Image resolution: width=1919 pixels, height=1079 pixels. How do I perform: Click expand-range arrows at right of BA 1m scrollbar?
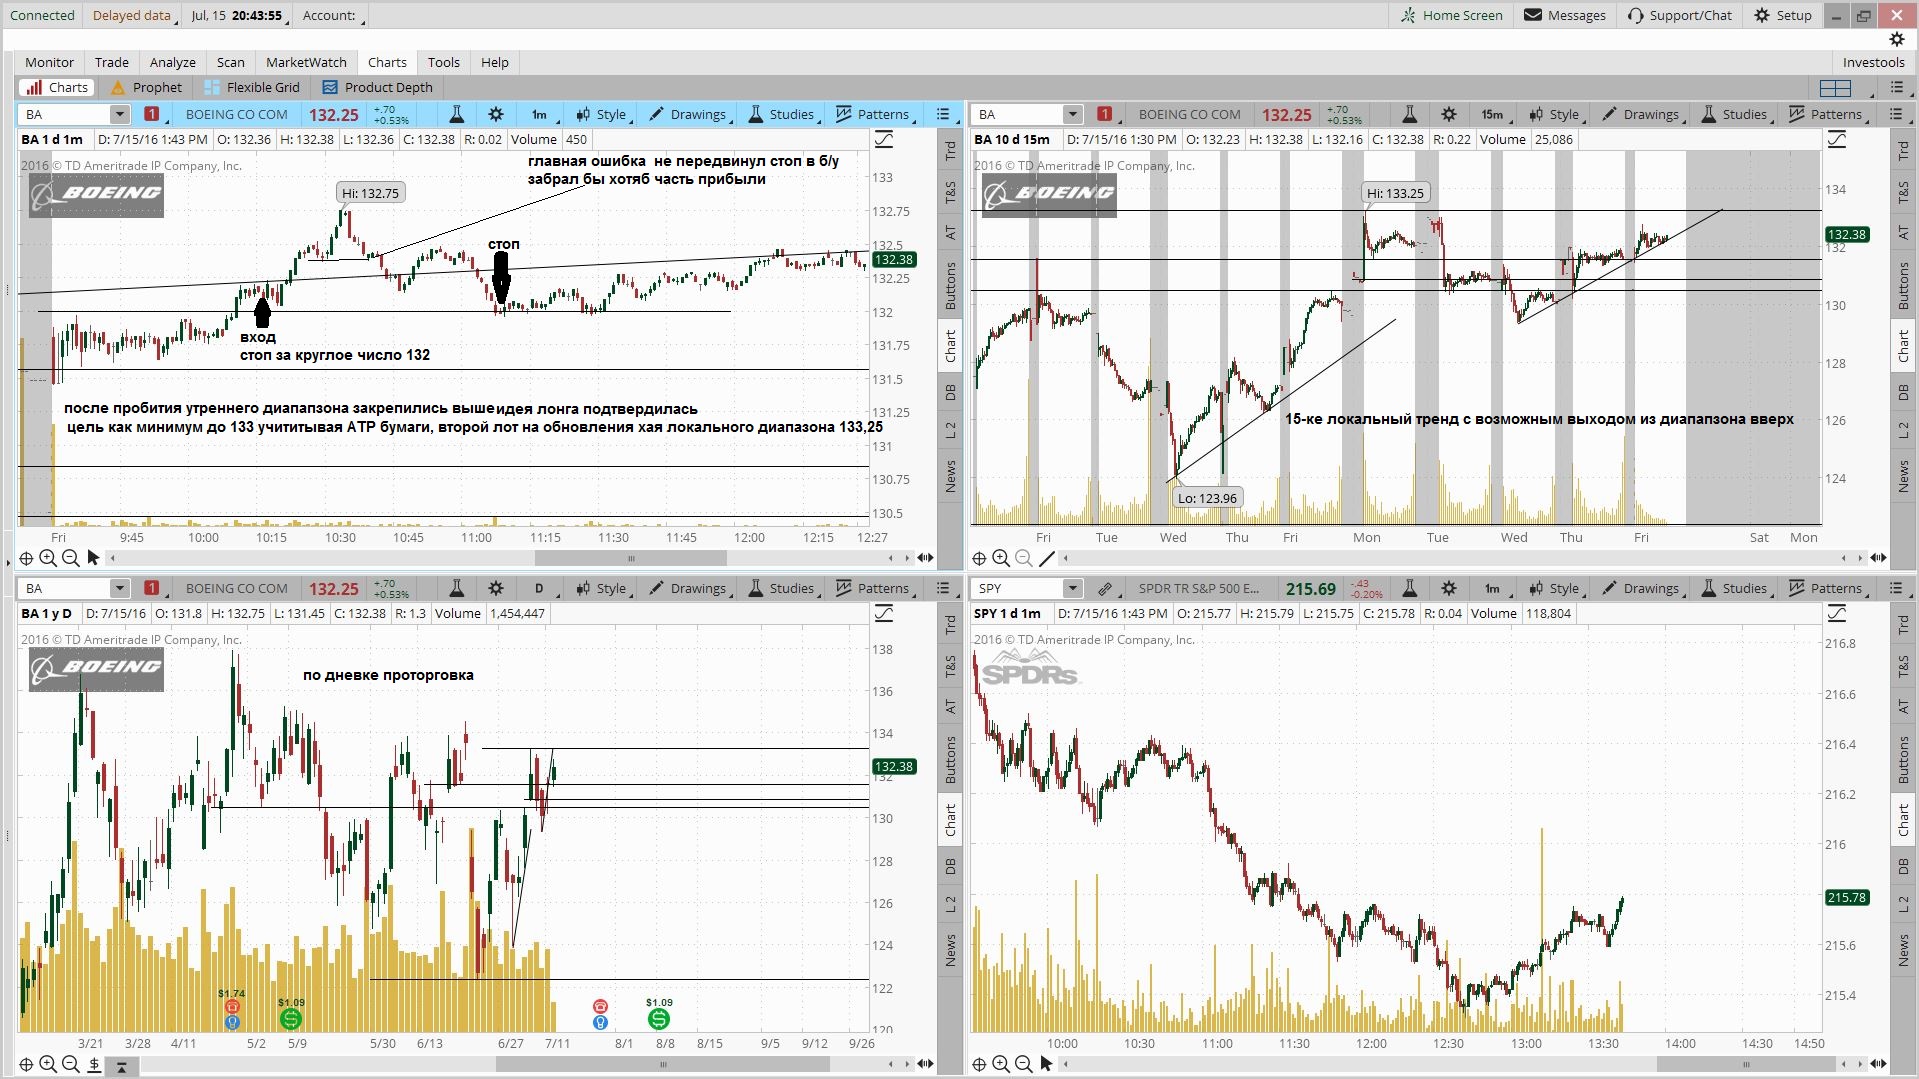click(x=925, y=558)
